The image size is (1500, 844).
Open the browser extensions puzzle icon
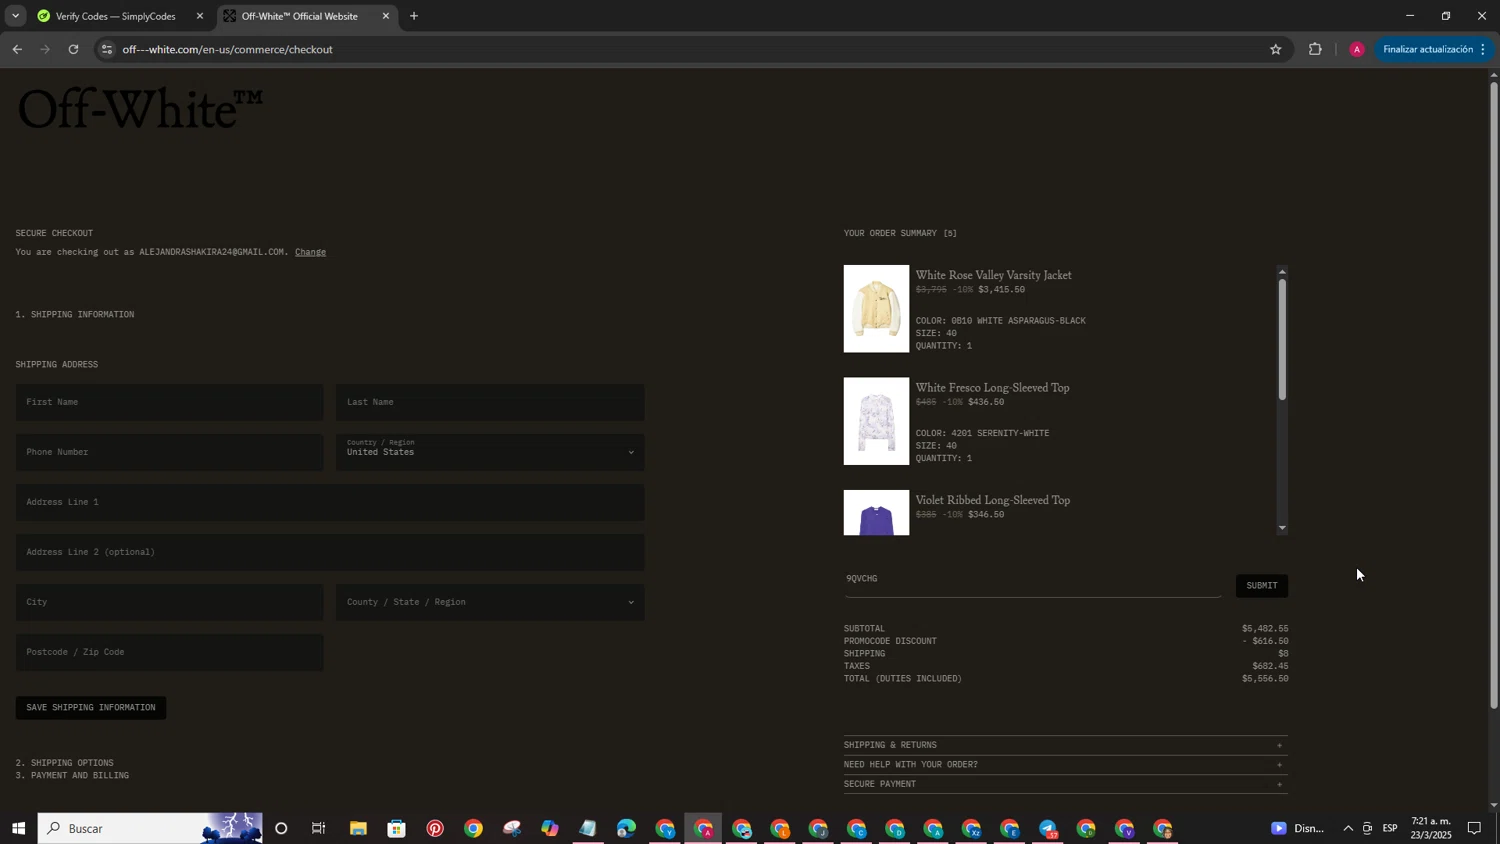tap(1315, 49)
